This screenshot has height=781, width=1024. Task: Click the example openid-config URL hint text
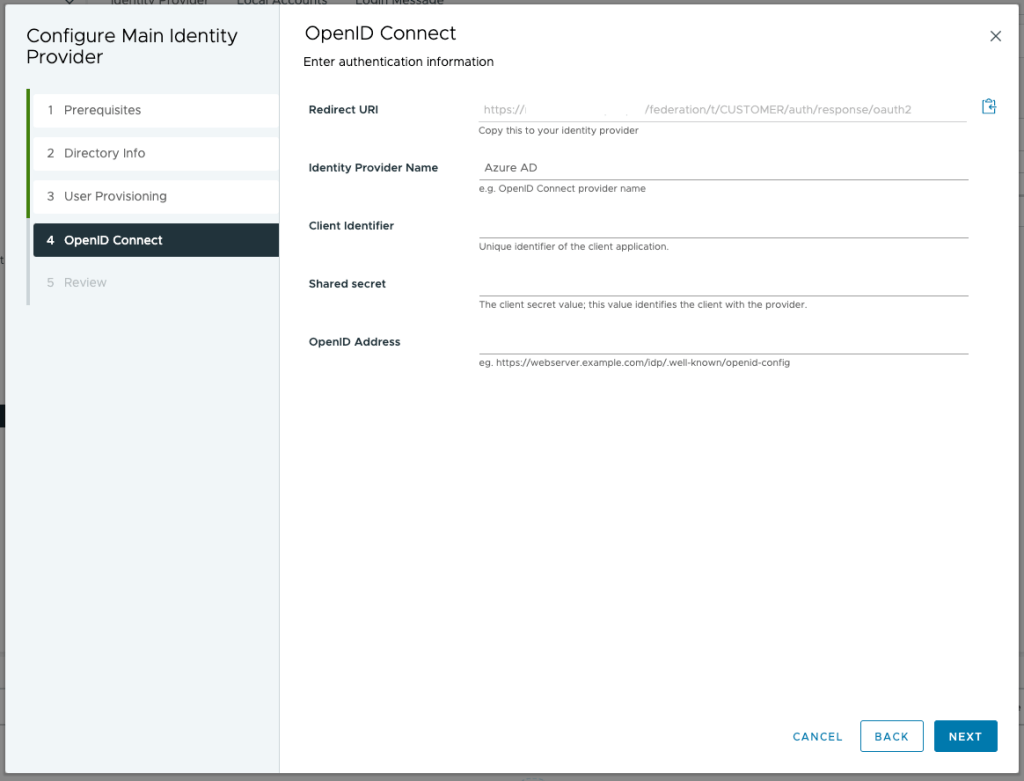(x=634, y=363)
